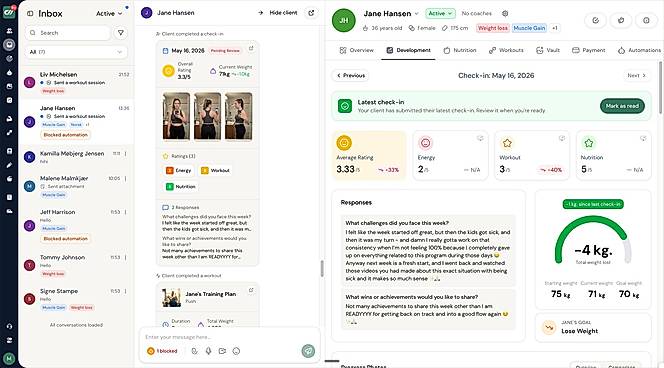Toggle Hide client panel
Screen dimensions: 664x368
(278, 13)
